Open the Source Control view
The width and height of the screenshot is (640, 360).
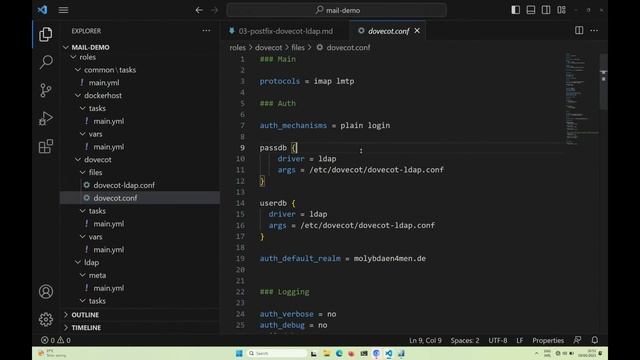click(x=46, y=90)
